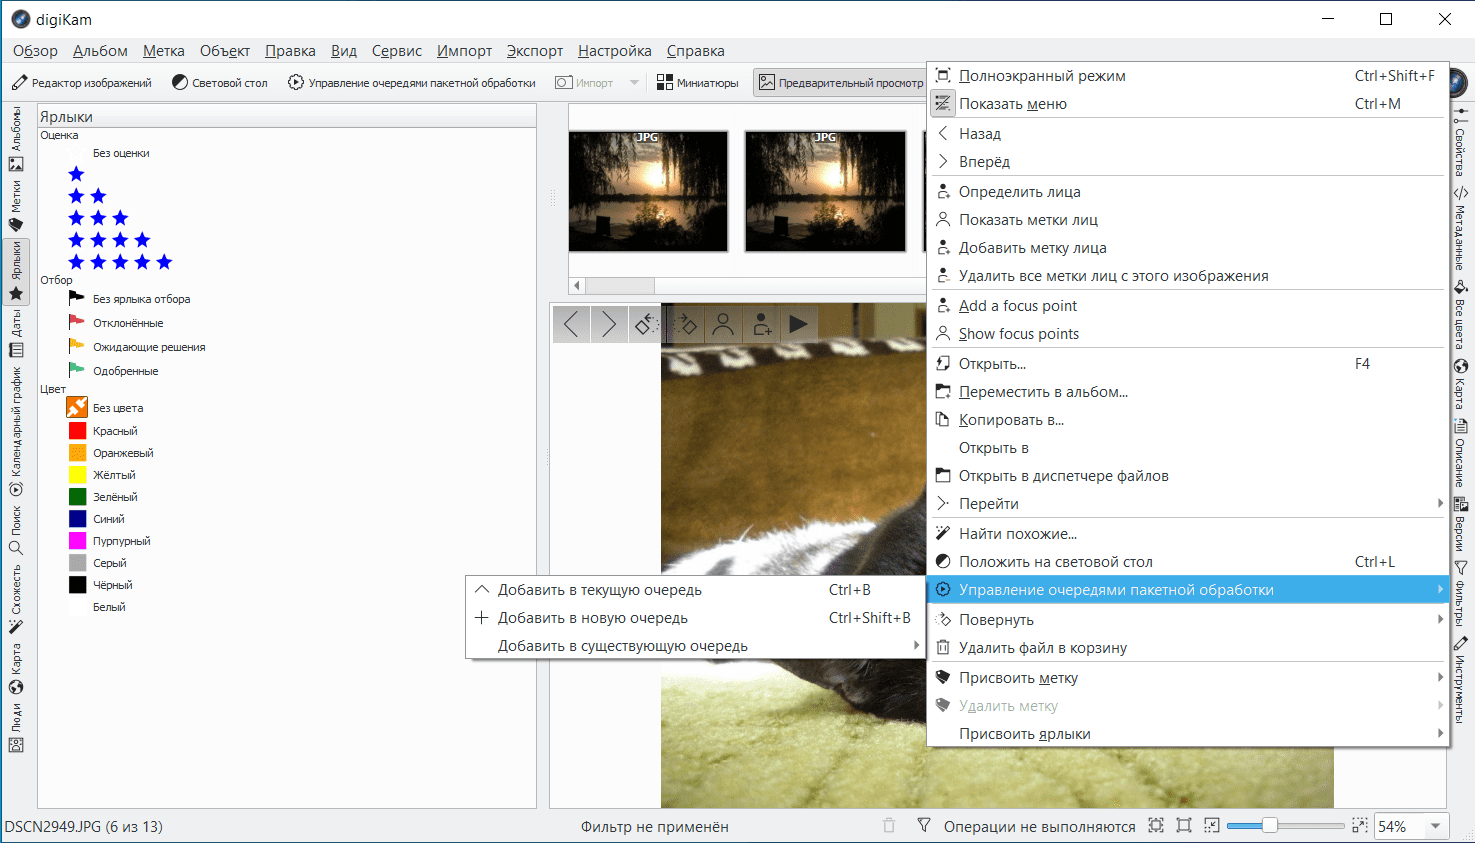The image size is (1475, 843).
Task: Open the Properties (Свойства) right sidebar tab
Action: [x=1461, y=141]
